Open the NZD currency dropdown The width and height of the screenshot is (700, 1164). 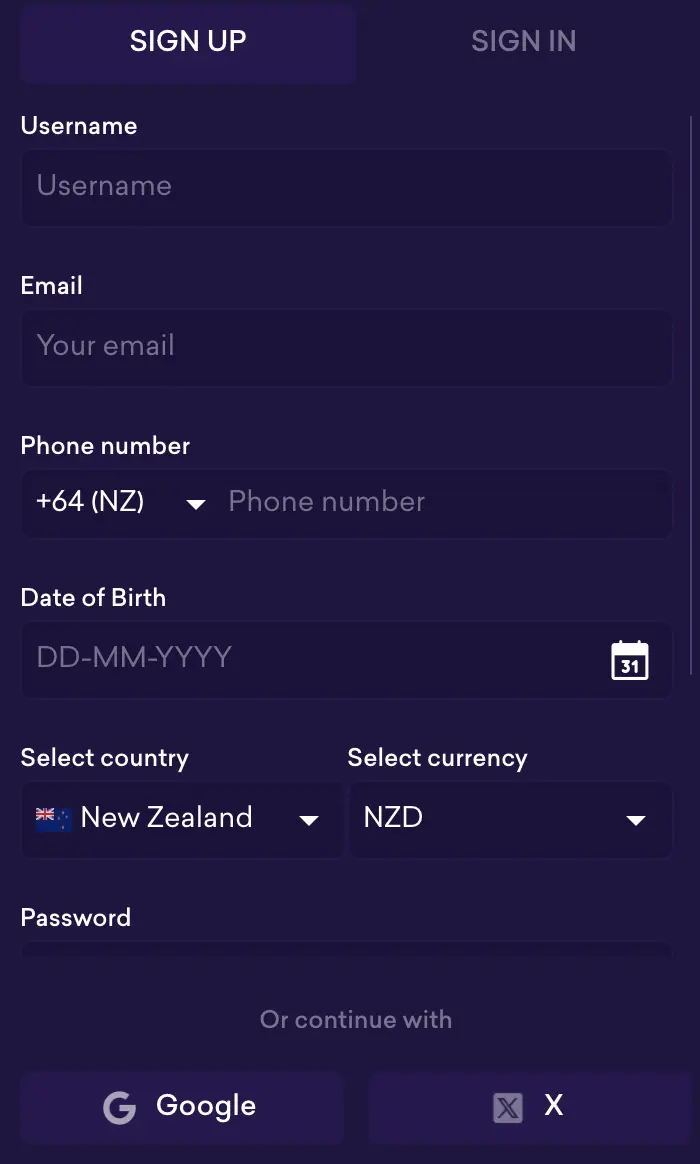pos(510,819)
